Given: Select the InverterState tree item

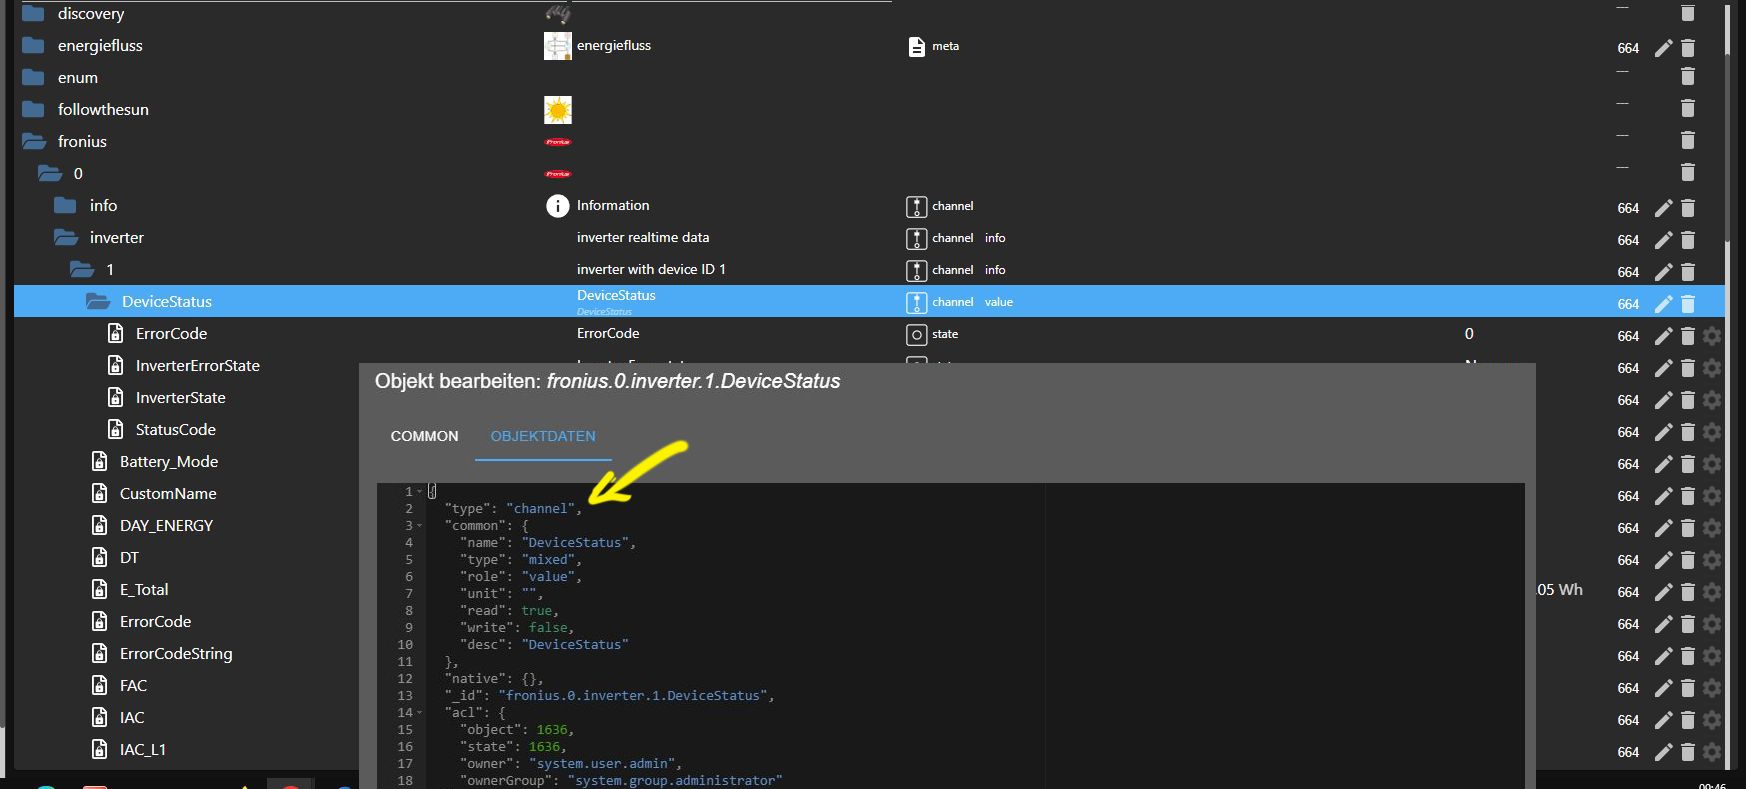Looking at the screenshot, I should pyautogui.click(x=181, y=397).
